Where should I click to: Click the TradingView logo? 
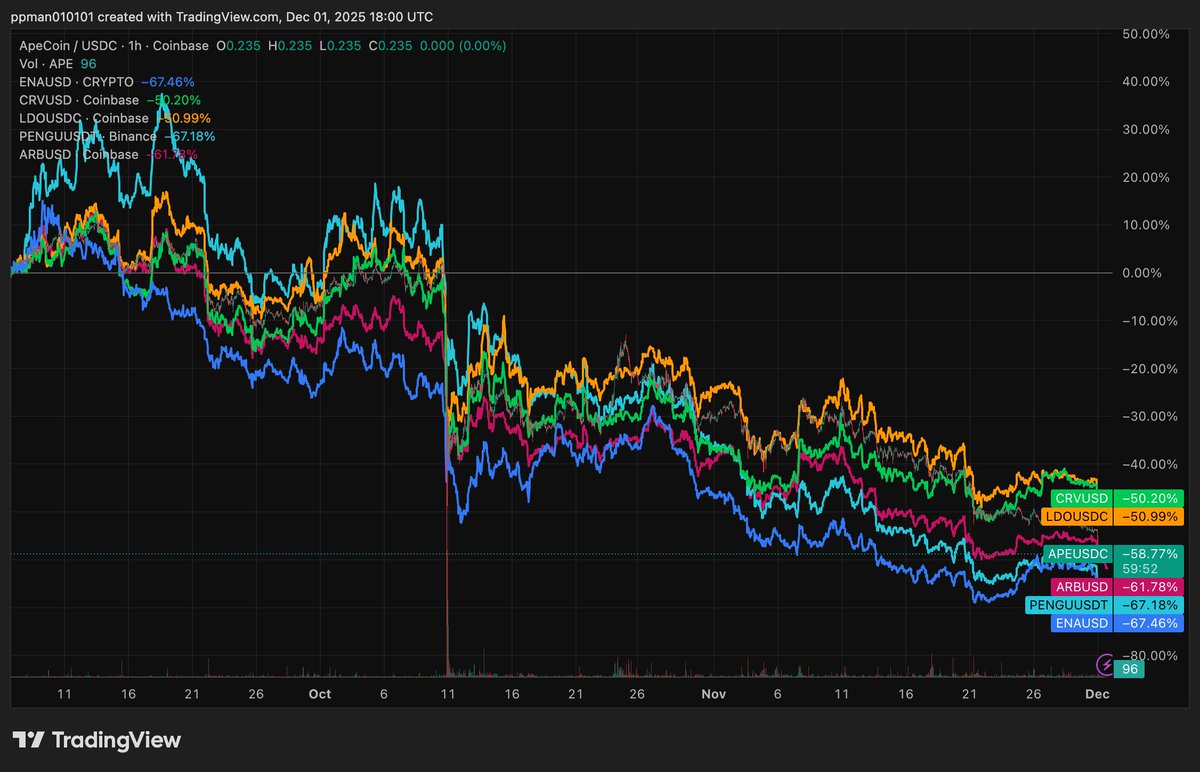pyautogui.click(x=97, y=740)
